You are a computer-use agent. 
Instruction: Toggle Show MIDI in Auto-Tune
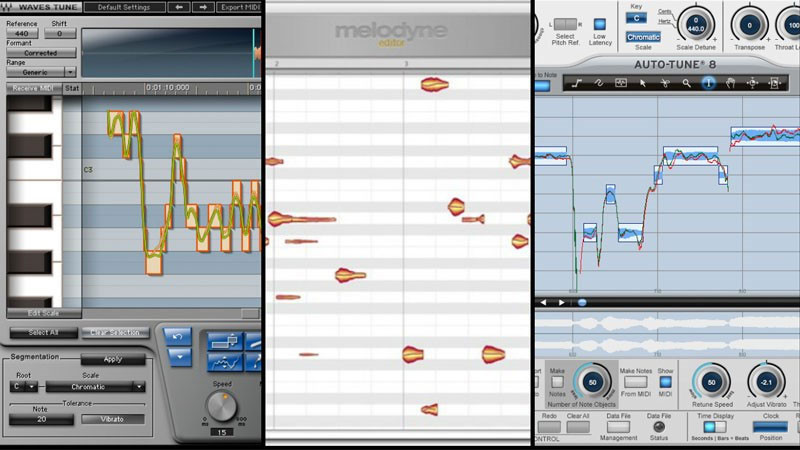pyautogui.click(x=665, y=381)
